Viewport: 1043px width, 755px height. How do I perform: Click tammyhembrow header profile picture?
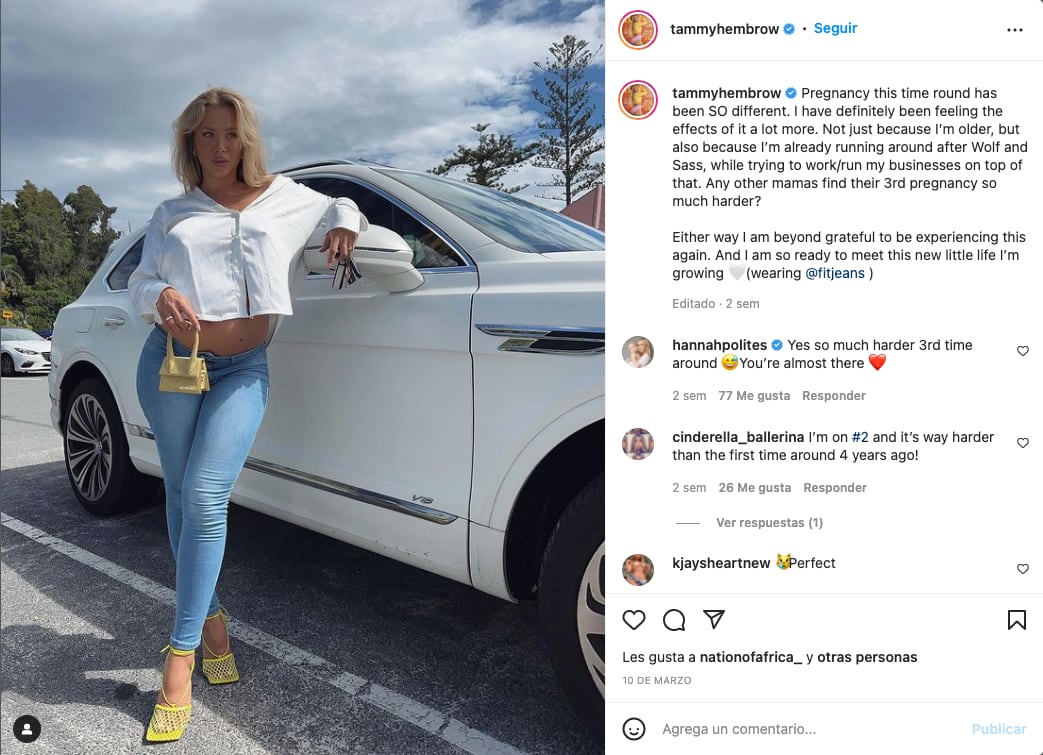[638, 30]
